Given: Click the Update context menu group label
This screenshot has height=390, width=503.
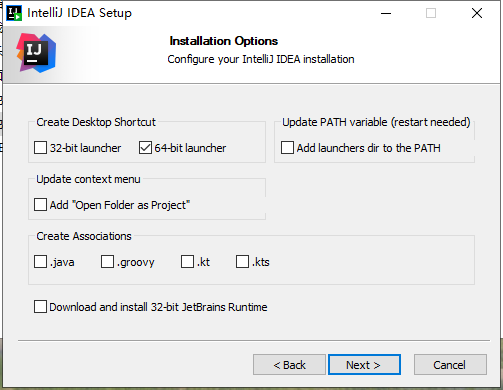Looking at the screenshot, I should click(88, 179).
